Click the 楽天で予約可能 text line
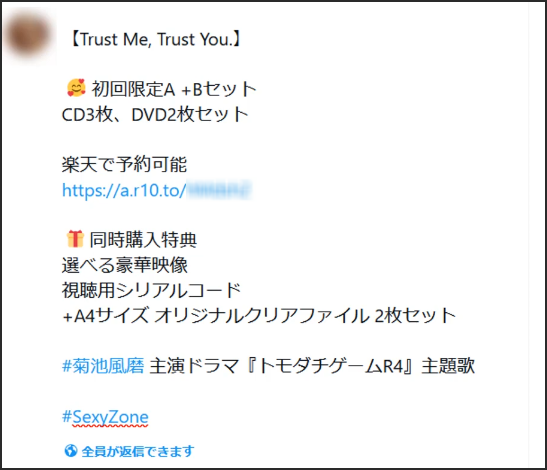Viewport: 547px width, 470px height. click(x=125, y=165)
